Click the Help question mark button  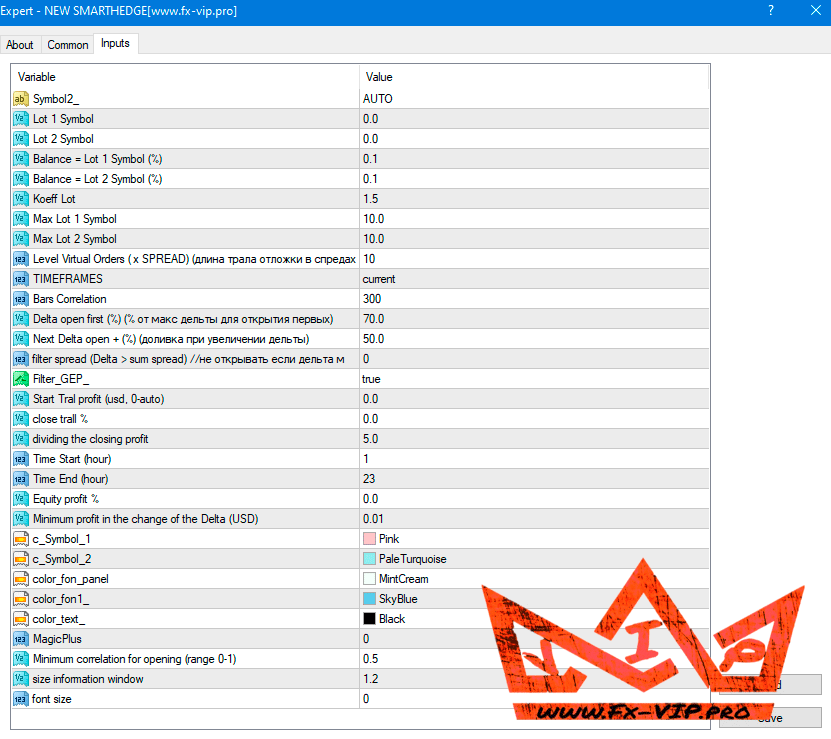pyautogui.click(x=770, y=11)
